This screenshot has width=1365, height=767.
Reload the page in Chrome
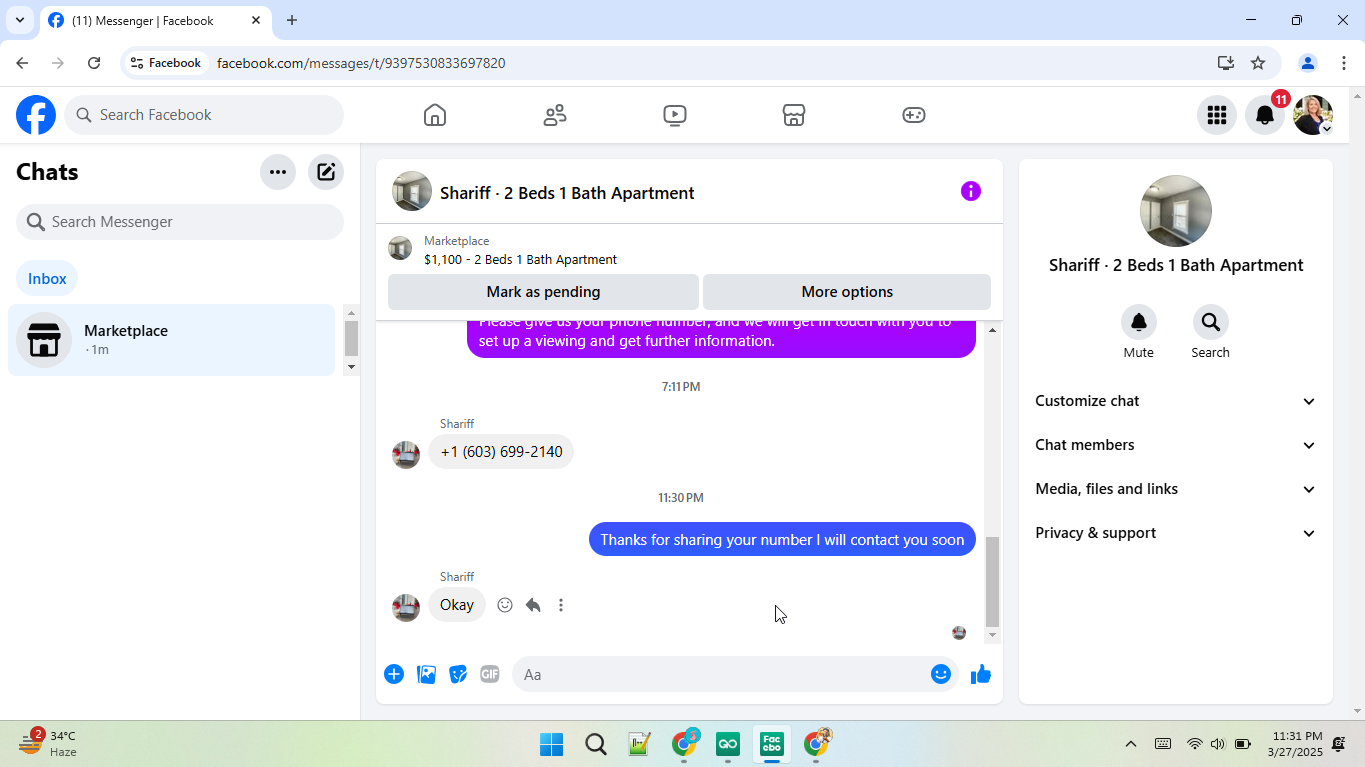(x=94, y=63)
